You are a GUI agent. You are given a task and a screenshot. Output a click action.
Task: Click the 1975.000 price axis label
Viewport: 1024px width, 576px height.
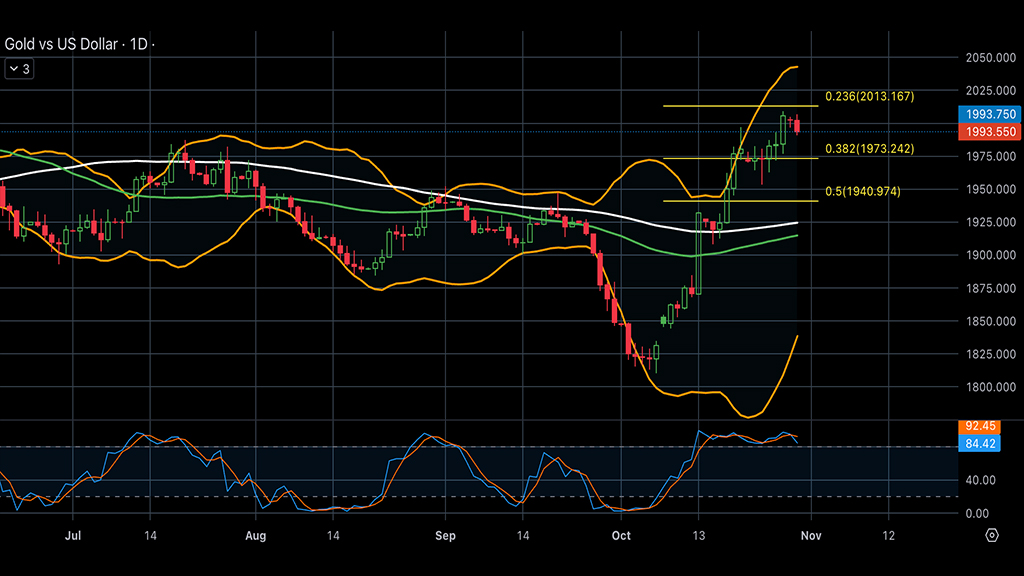[991, 157]
